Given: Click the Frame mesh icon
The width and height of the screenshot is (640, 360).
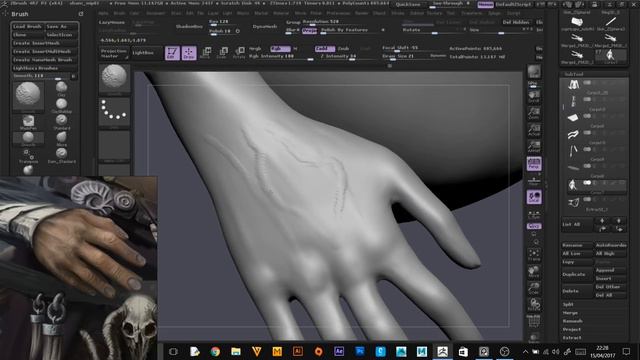Looking at the screenshot, I should (x=534, y=255).
